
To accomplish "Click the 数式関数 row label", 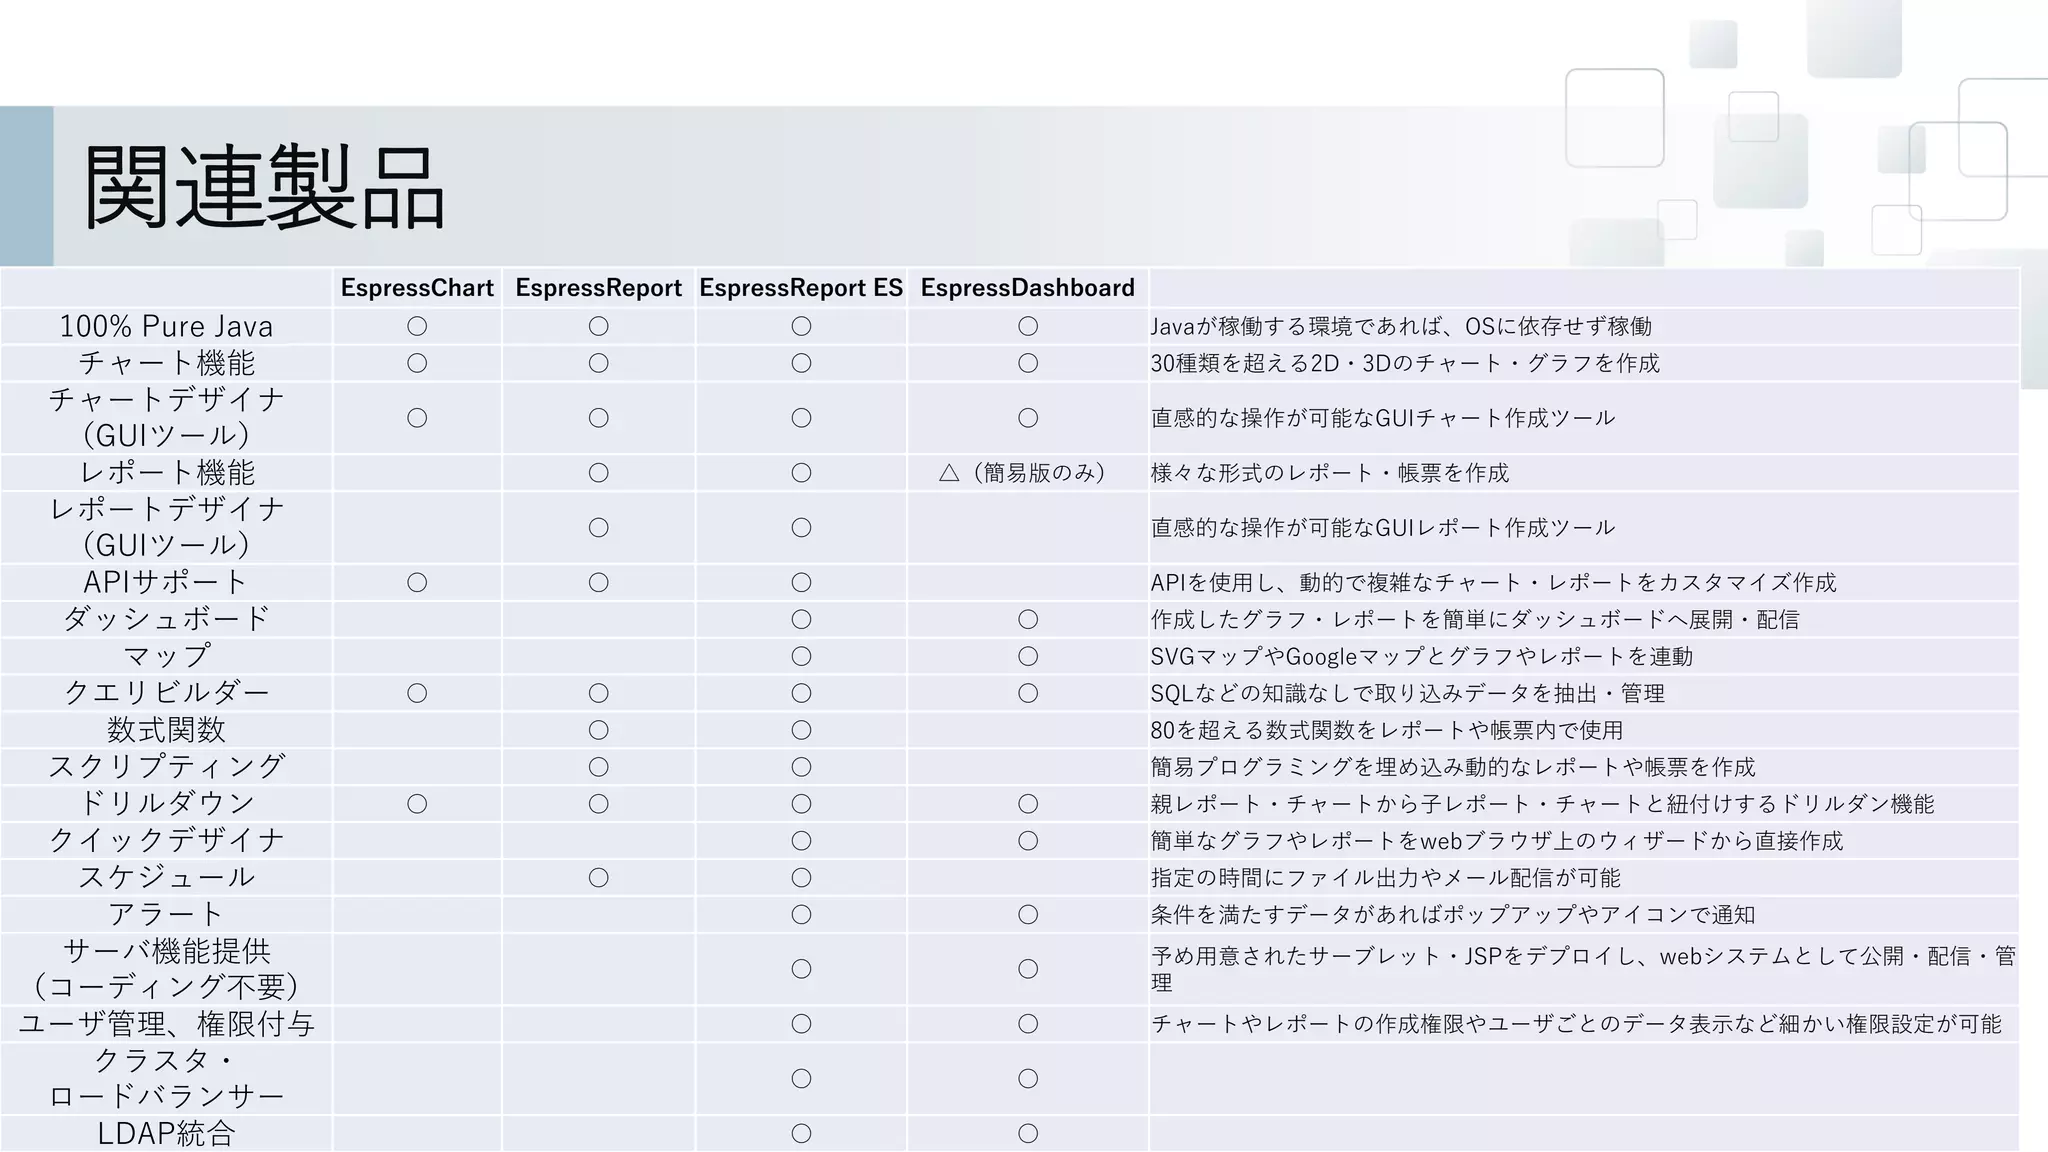I will (166, 730).
